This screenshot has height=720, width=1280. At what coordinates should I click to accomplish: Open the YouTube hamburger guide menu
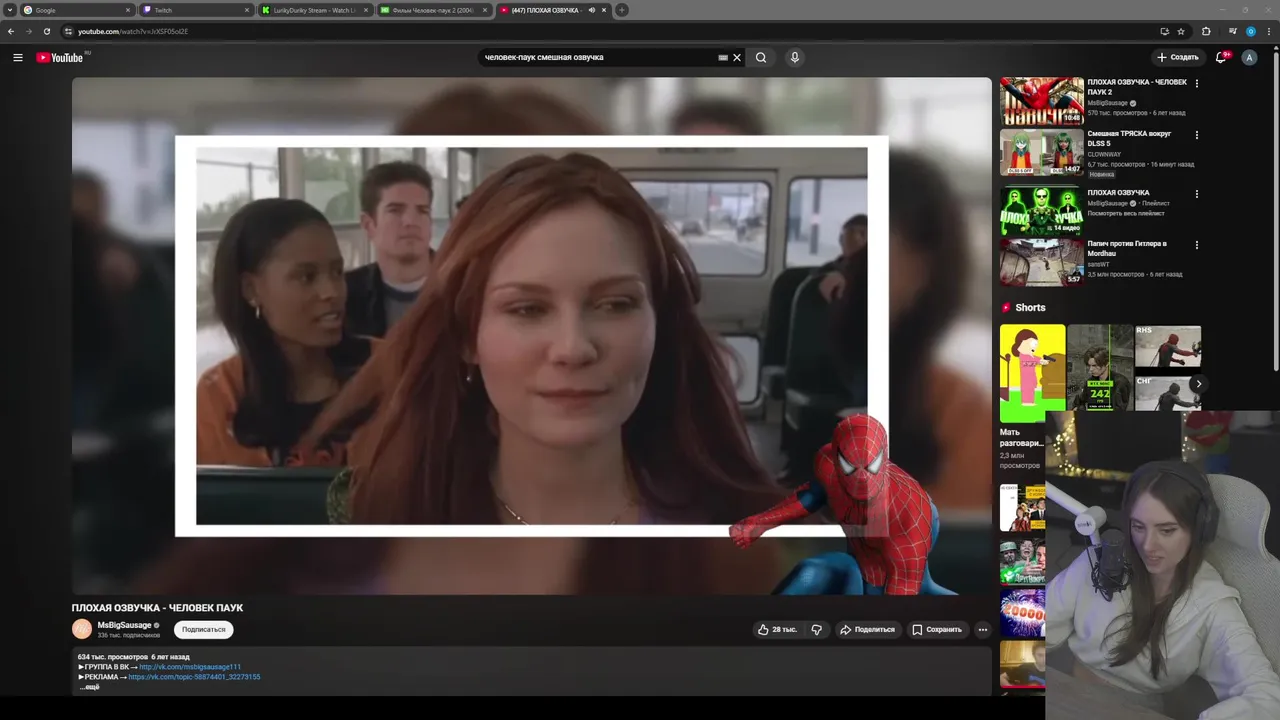[17, 57]
